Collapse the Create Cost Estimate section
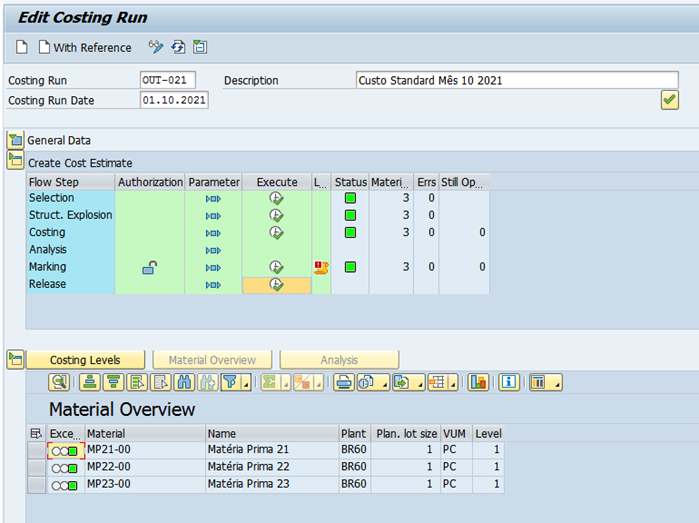 pos(15,160)
